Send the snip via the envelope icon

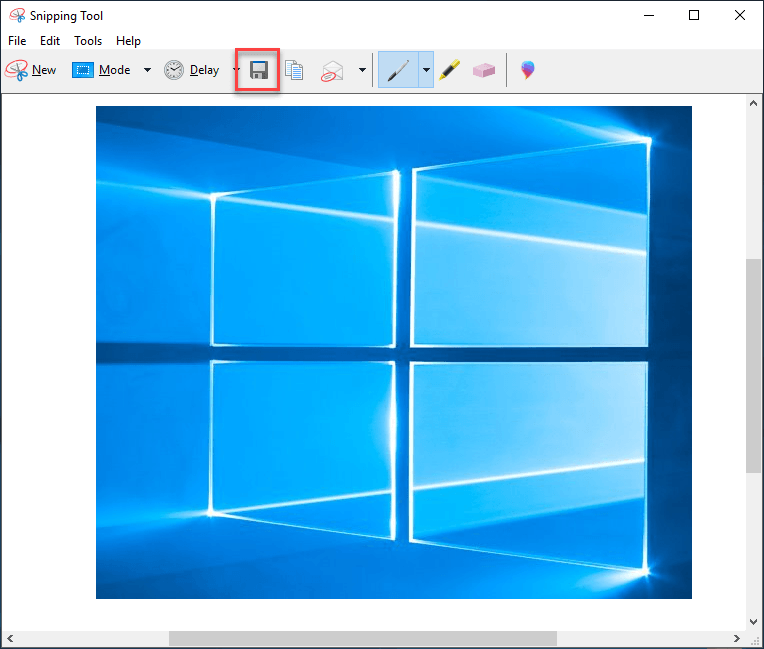(332, 71)
